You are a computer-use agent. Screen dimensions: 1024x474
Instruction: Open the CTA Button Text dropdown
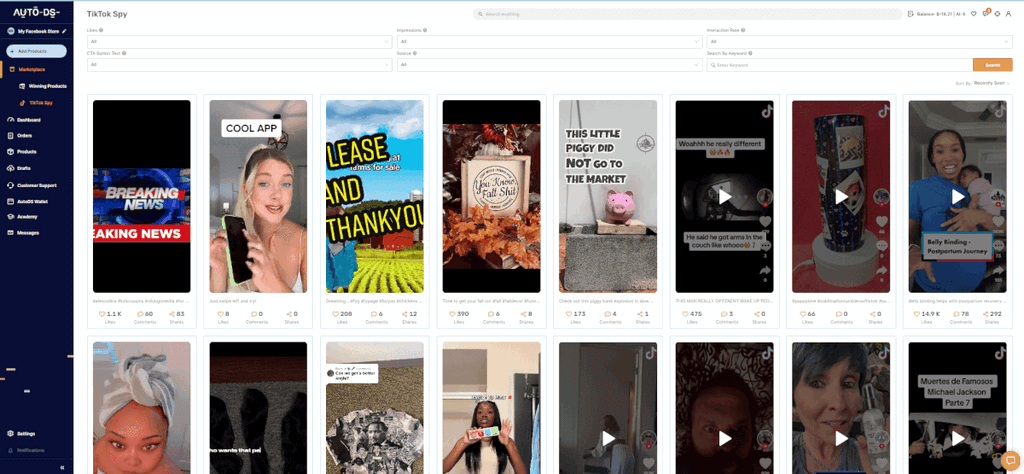(240, 65)
